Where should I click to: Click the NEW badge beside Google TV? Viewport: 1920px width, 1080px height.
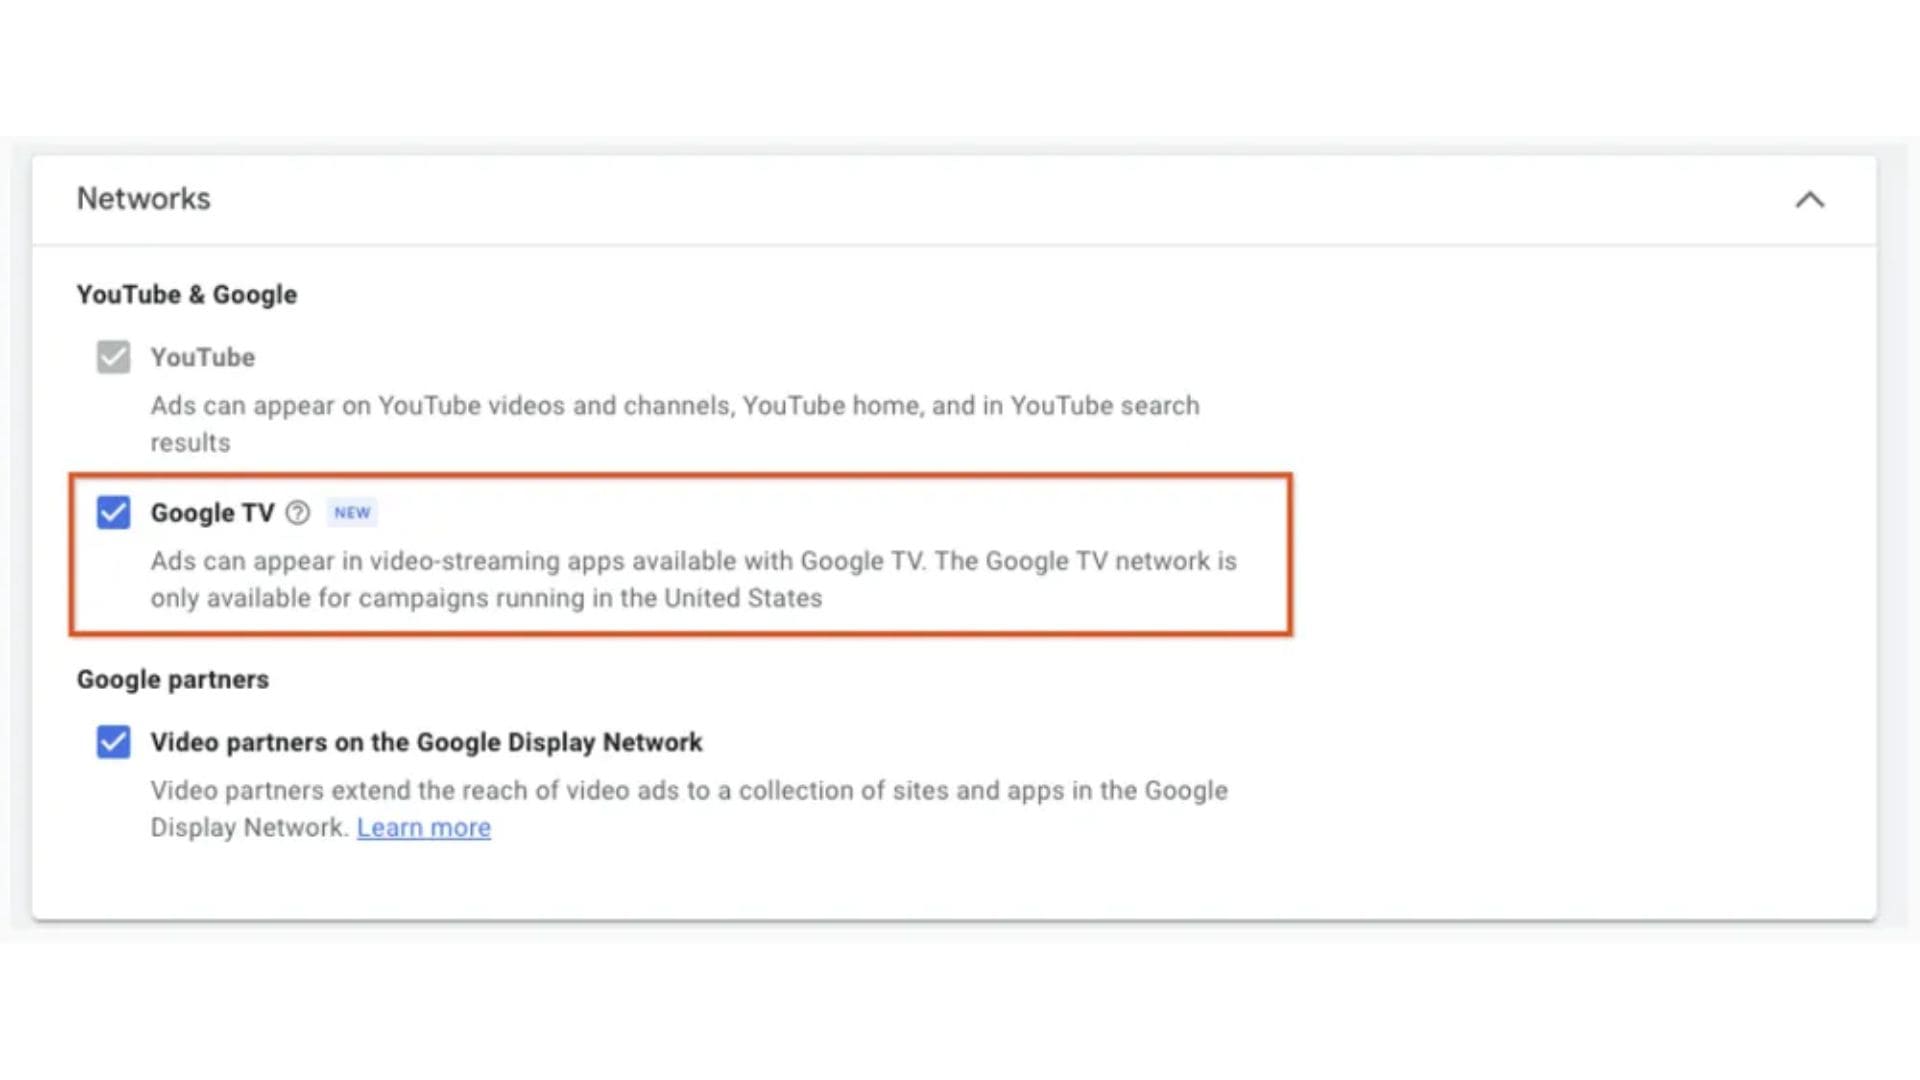click(x=352, y=513)
